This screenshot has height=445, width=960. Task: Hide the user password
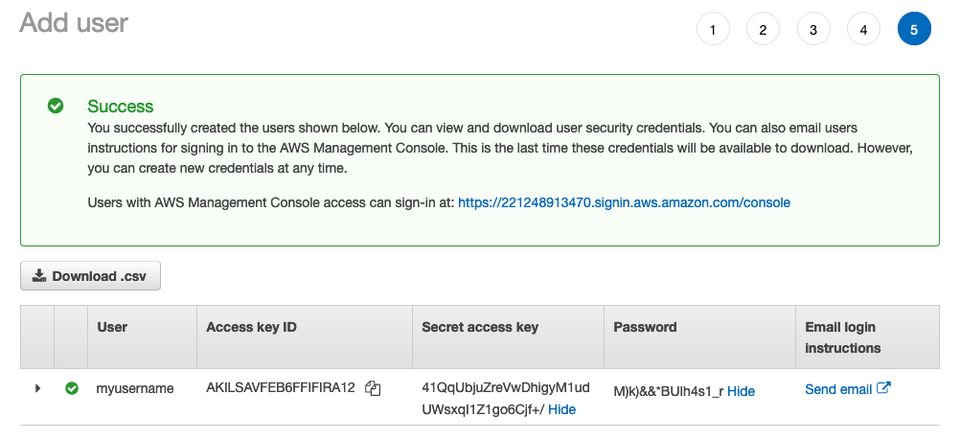(x=741, y=391)
